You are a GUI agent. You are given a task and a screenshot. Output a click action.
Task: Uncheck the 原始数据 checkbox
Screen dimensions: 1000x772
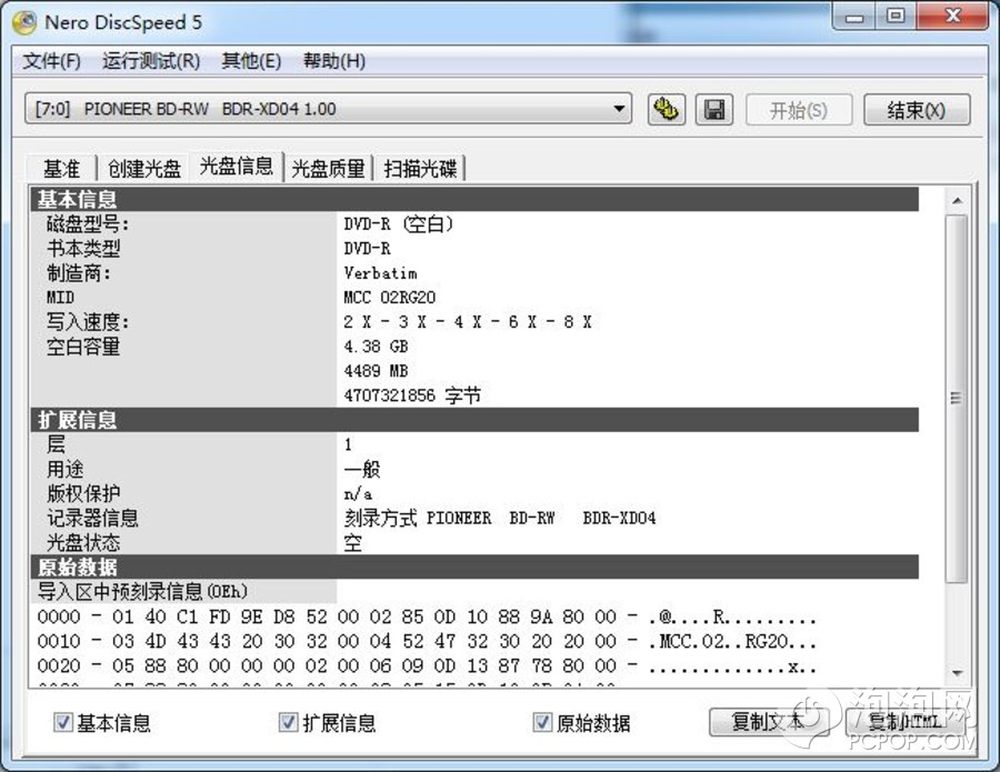pyautogui.click(x=542, y=722)
